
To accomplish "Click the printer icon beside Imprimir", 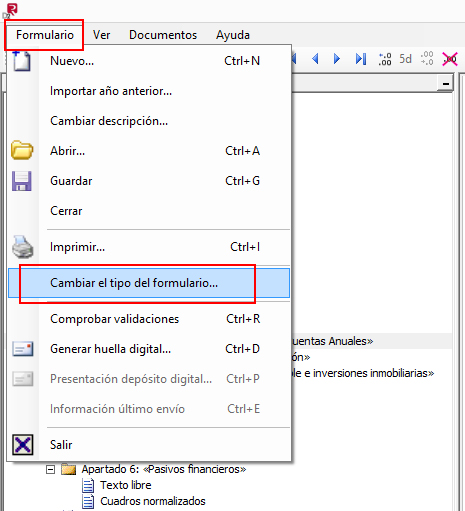I will (x=23, y=247).
